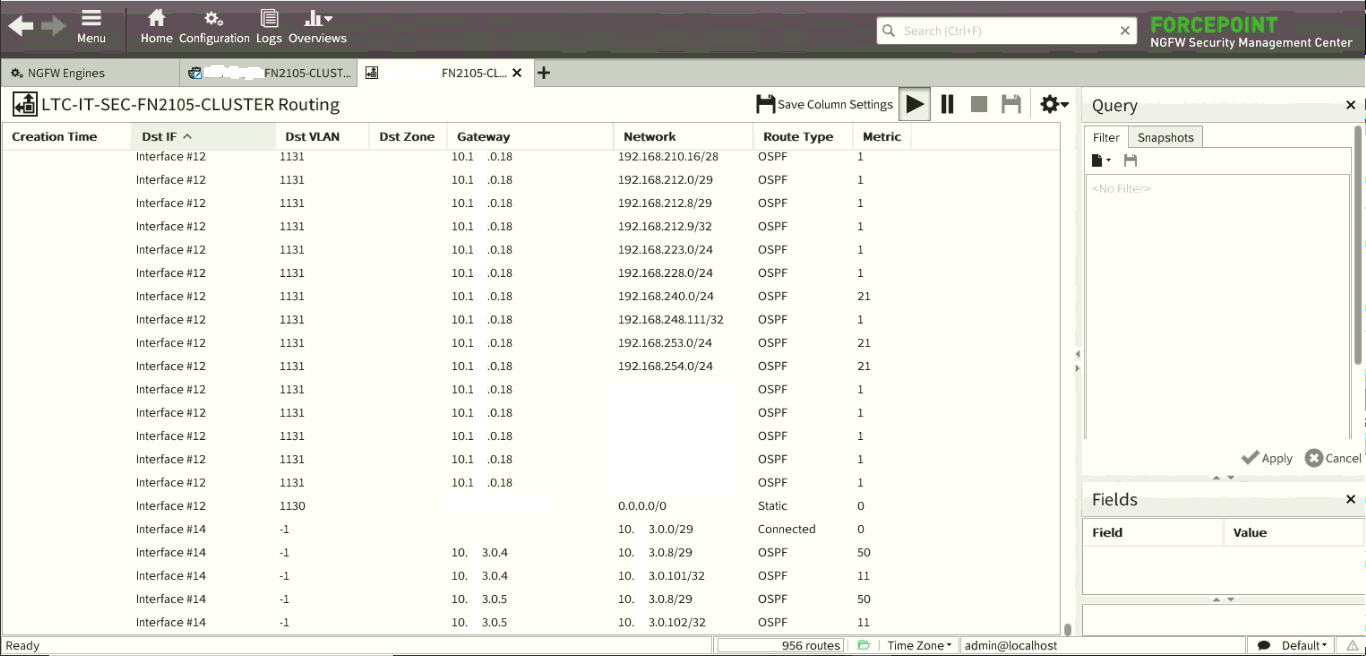Expand the tools gear dropdown in routing toolbar
Viewport: 1366px width, 656px height.
[1054, 105]
